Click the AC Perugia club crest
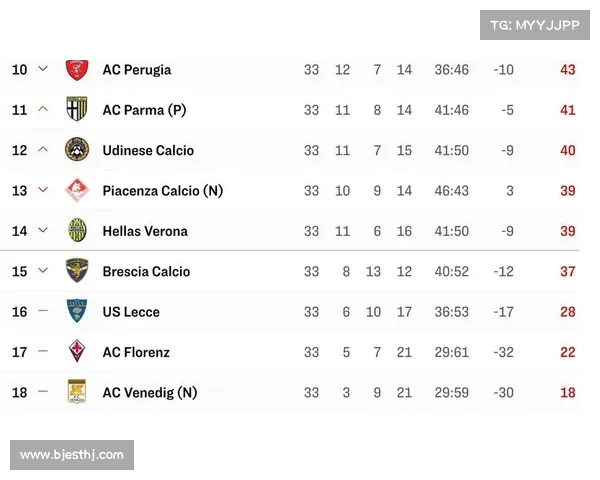Viewport: 600px width, 480px height. [x=77, y=70]
